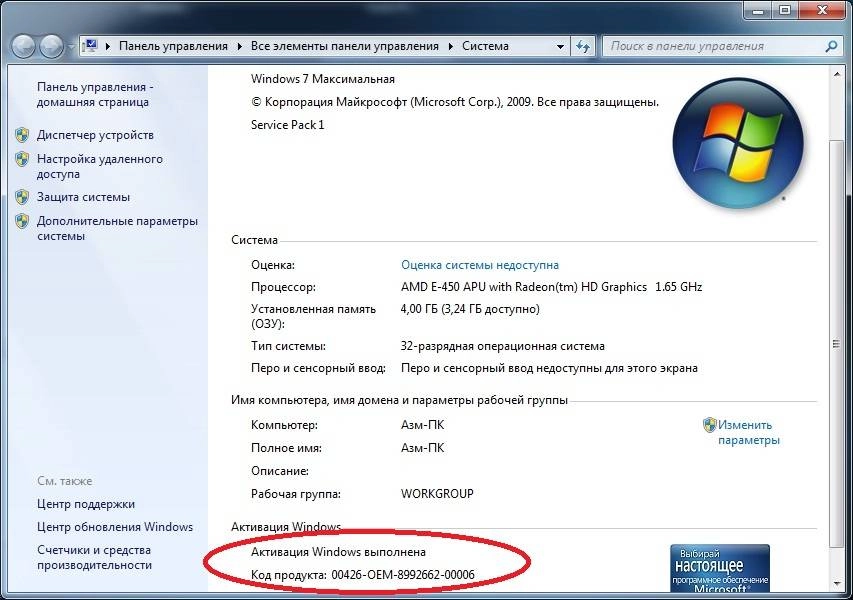Click 'Windows 7 Максимальная' edition text
Viewport: 853px width, 600px height.
[x=323, y=79]
